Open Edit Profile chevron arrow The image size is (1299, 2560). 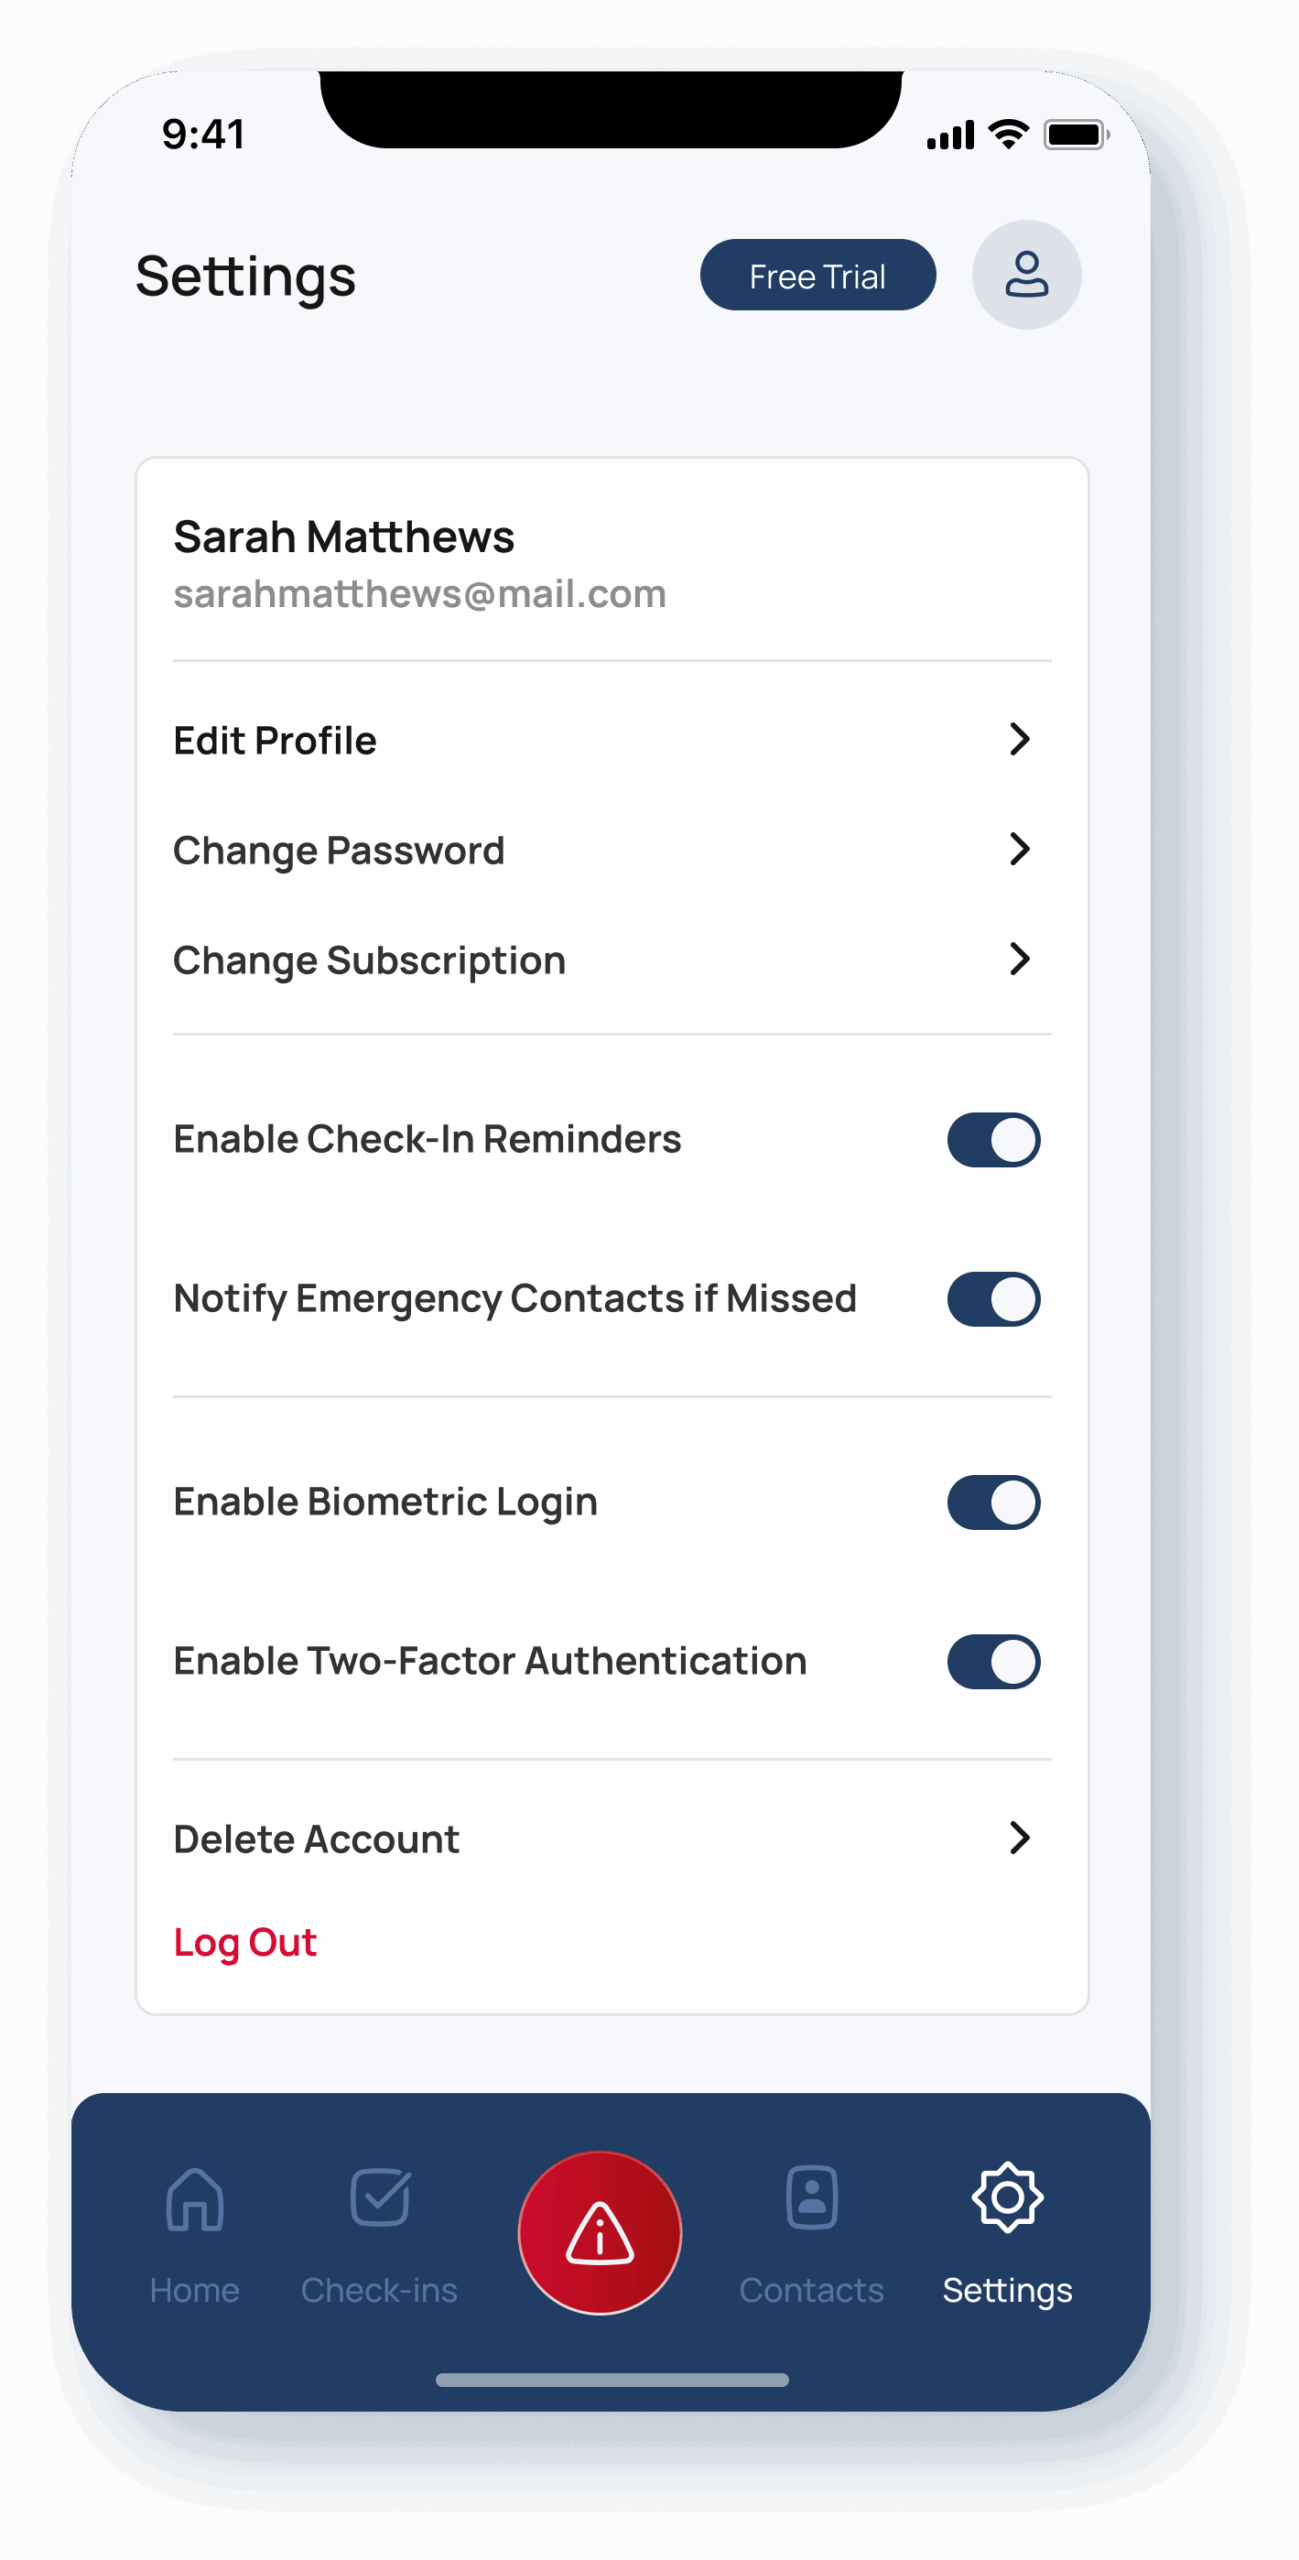coord(1019,740)
